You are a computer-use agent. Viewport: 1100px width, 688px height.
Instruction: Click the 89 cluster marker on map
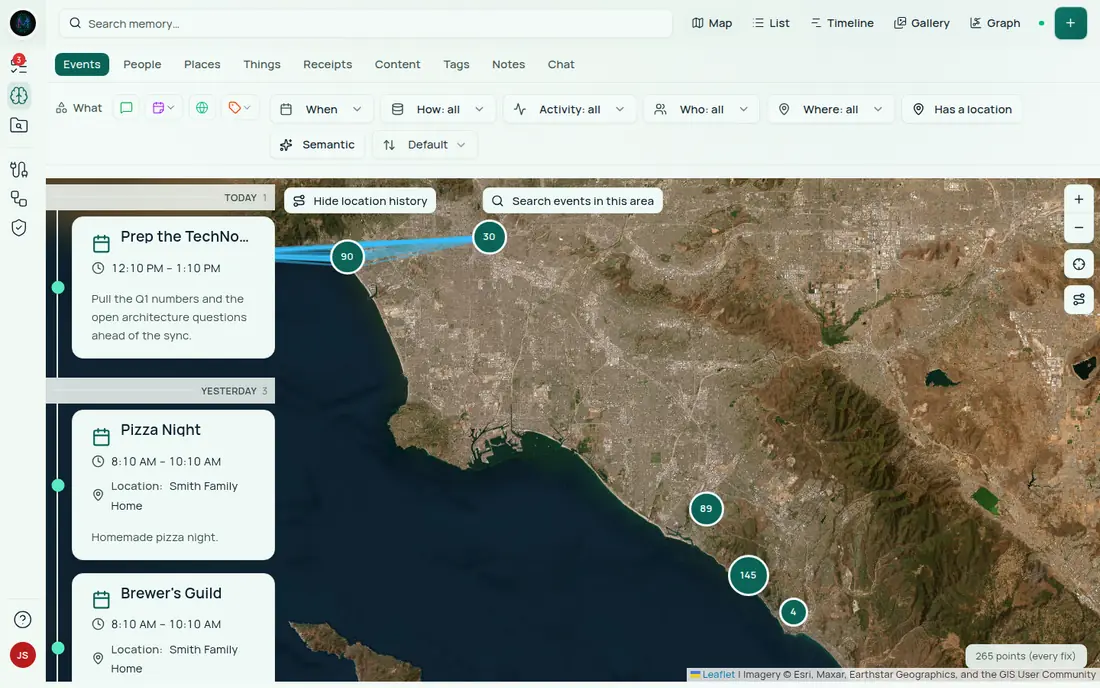click(706, 509)
